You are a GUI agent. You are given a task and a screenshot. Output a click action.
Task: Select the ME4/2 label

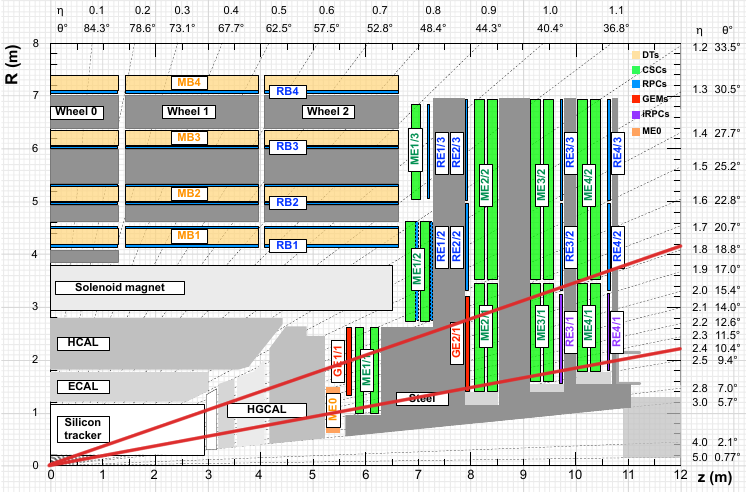[589, 186]
